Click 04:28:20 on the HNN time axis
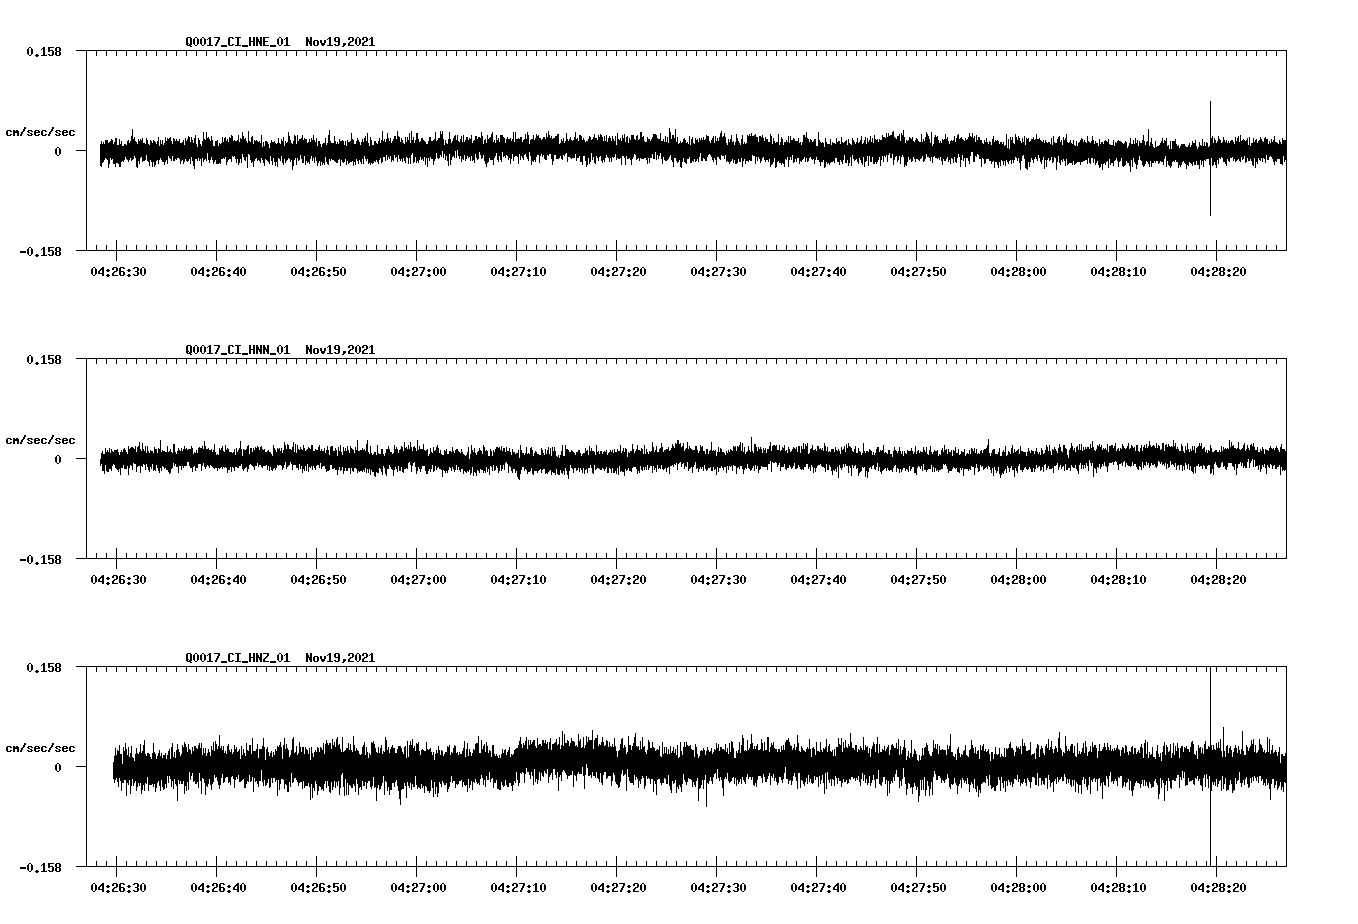 (1218, 579)
